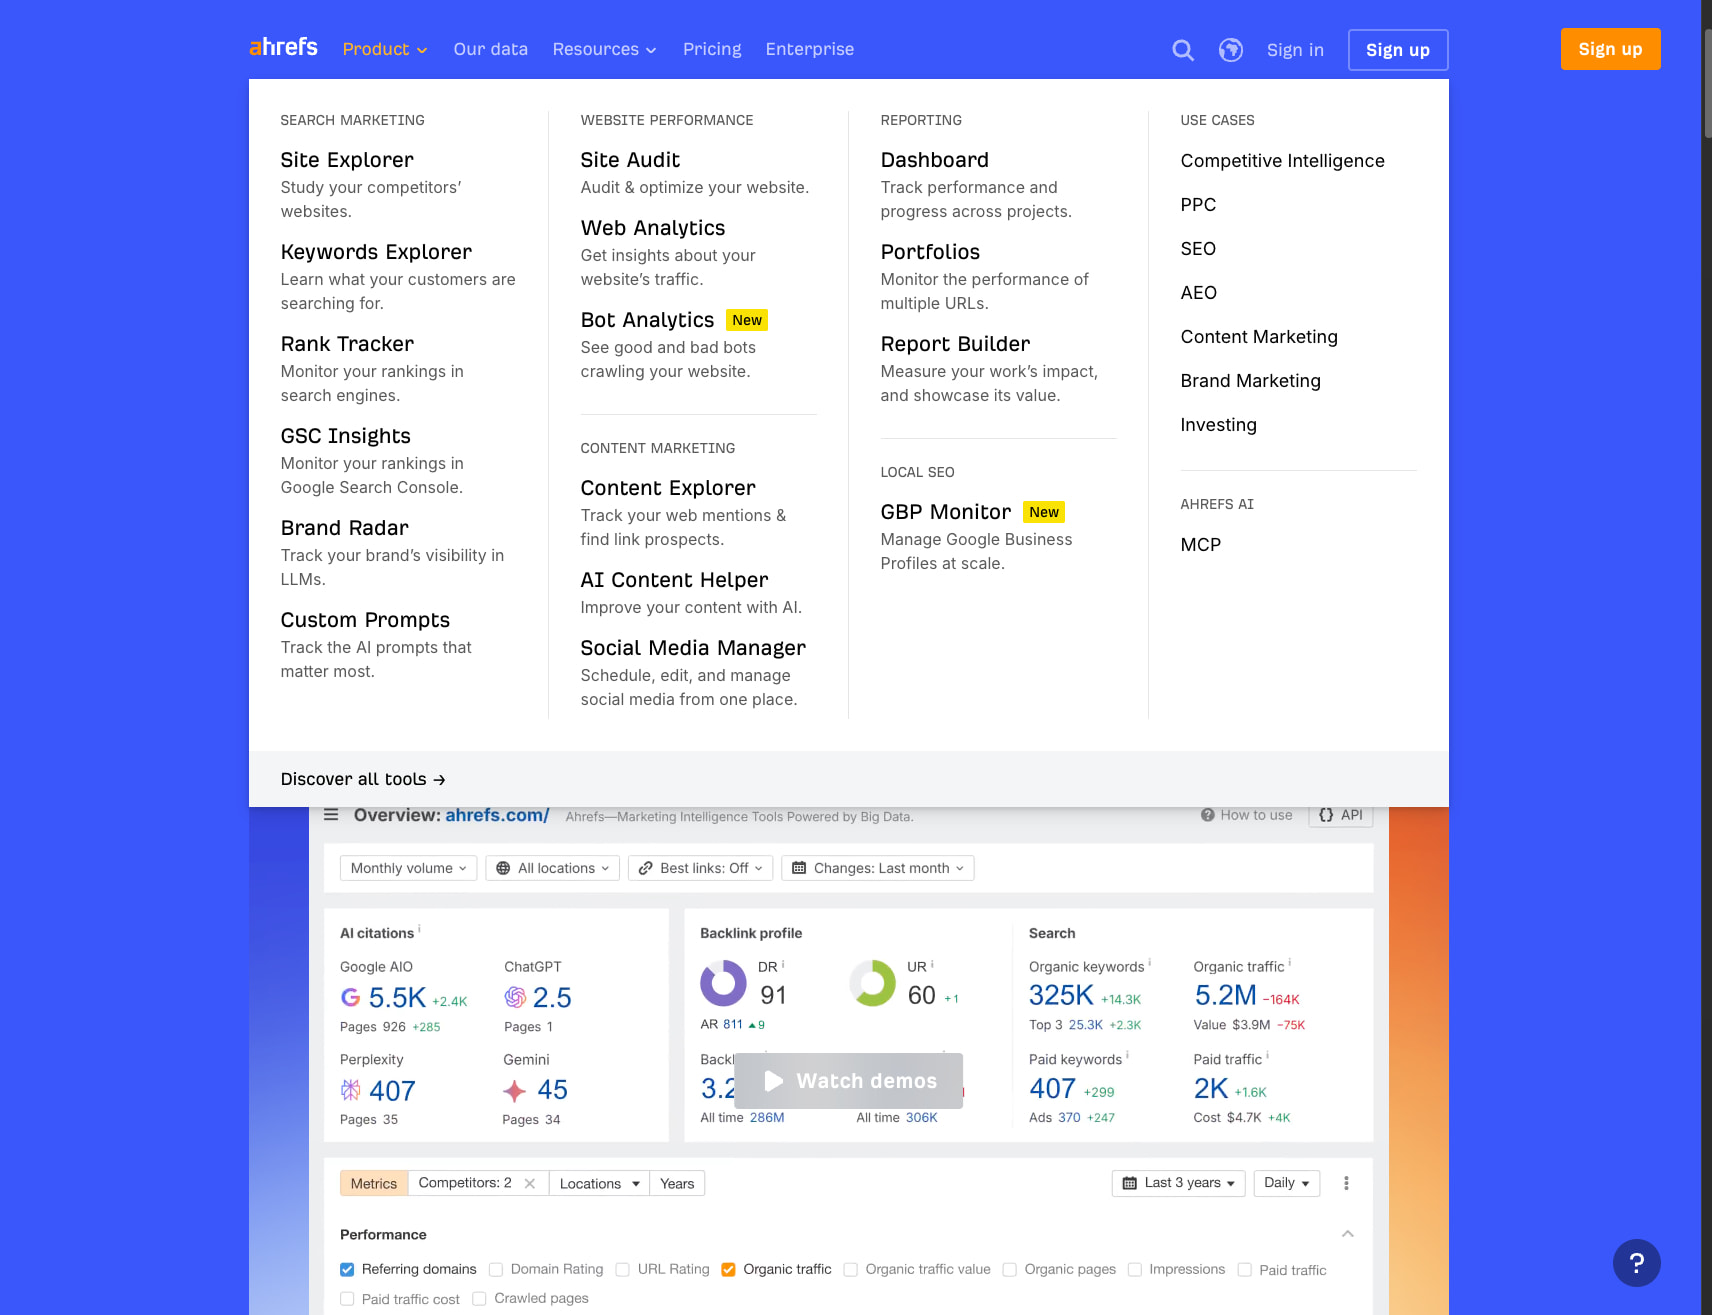Click the Sign in link
The image size is (1712, 1315).
tap(1295, 50)
